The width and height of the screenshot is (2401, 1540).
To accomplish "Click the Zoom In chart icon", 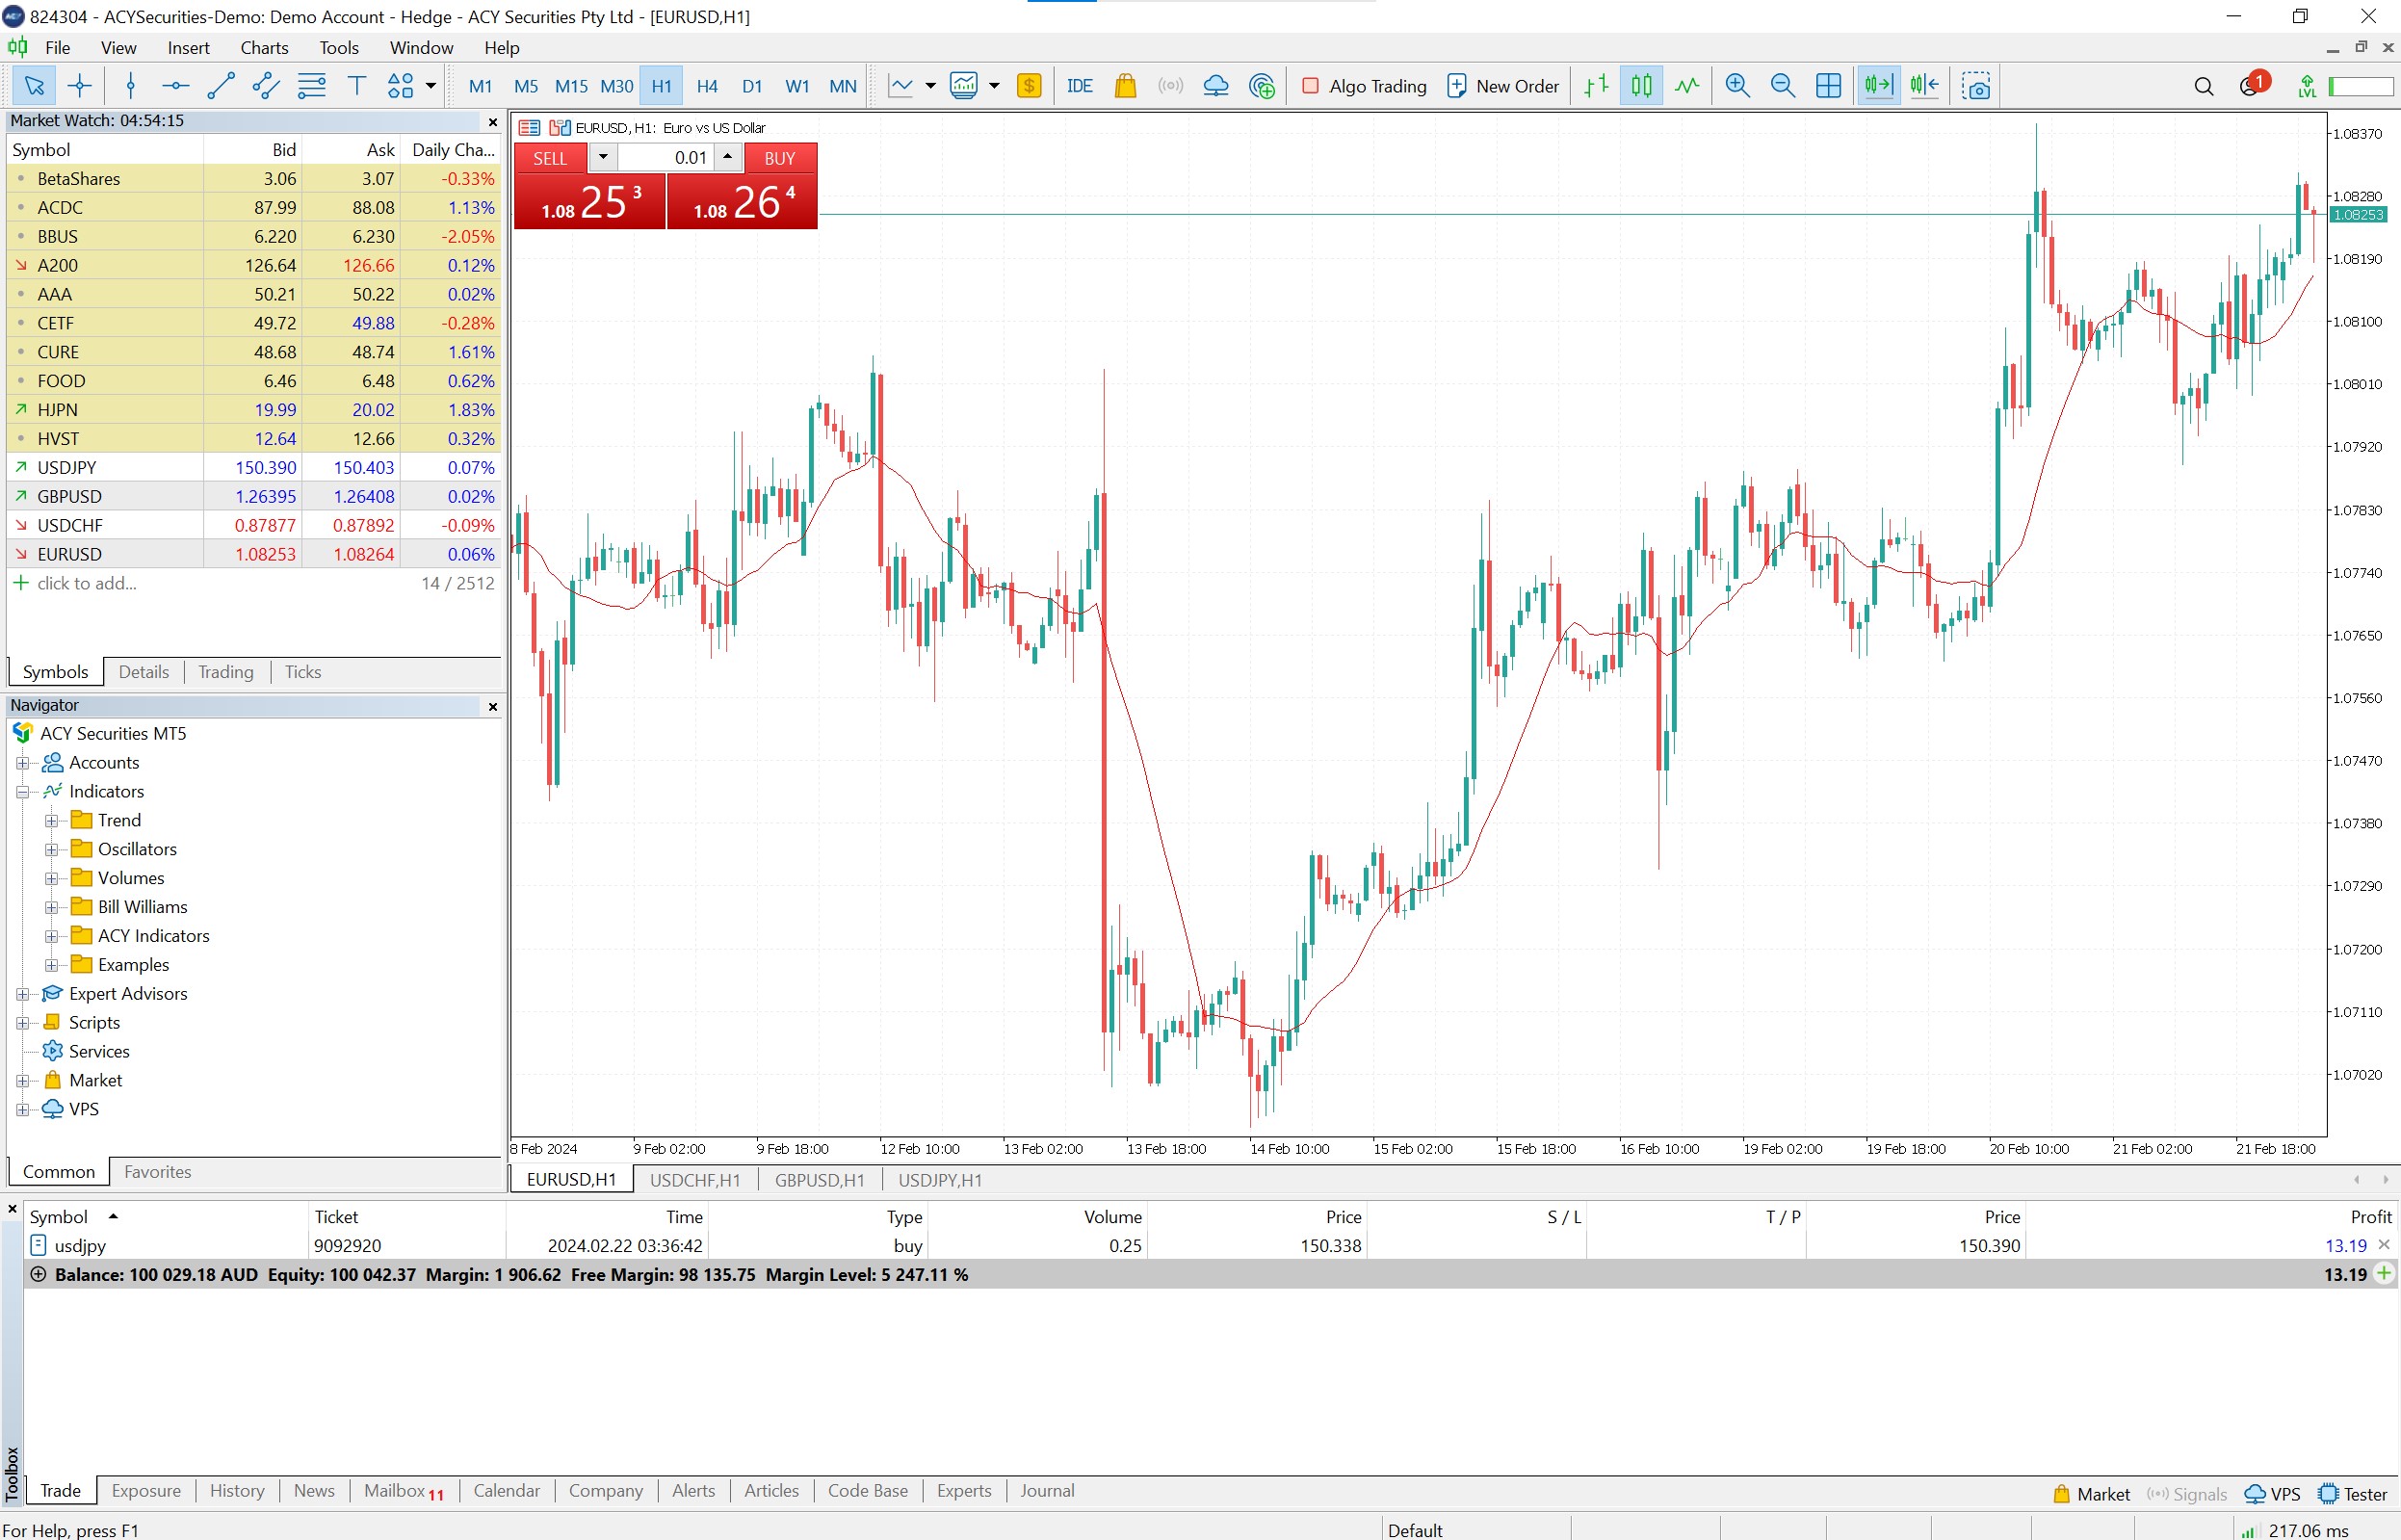I will coord(1737,86).
